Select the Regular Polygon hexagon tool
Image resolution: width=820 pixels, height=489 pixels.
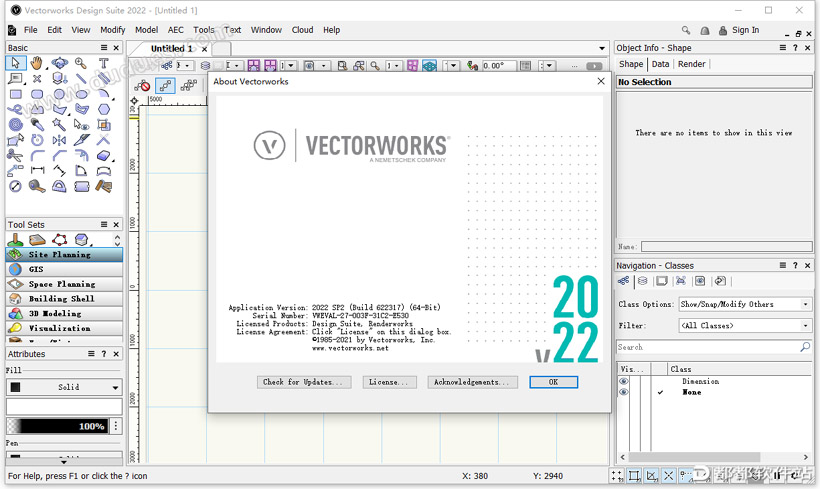[104, 109]
